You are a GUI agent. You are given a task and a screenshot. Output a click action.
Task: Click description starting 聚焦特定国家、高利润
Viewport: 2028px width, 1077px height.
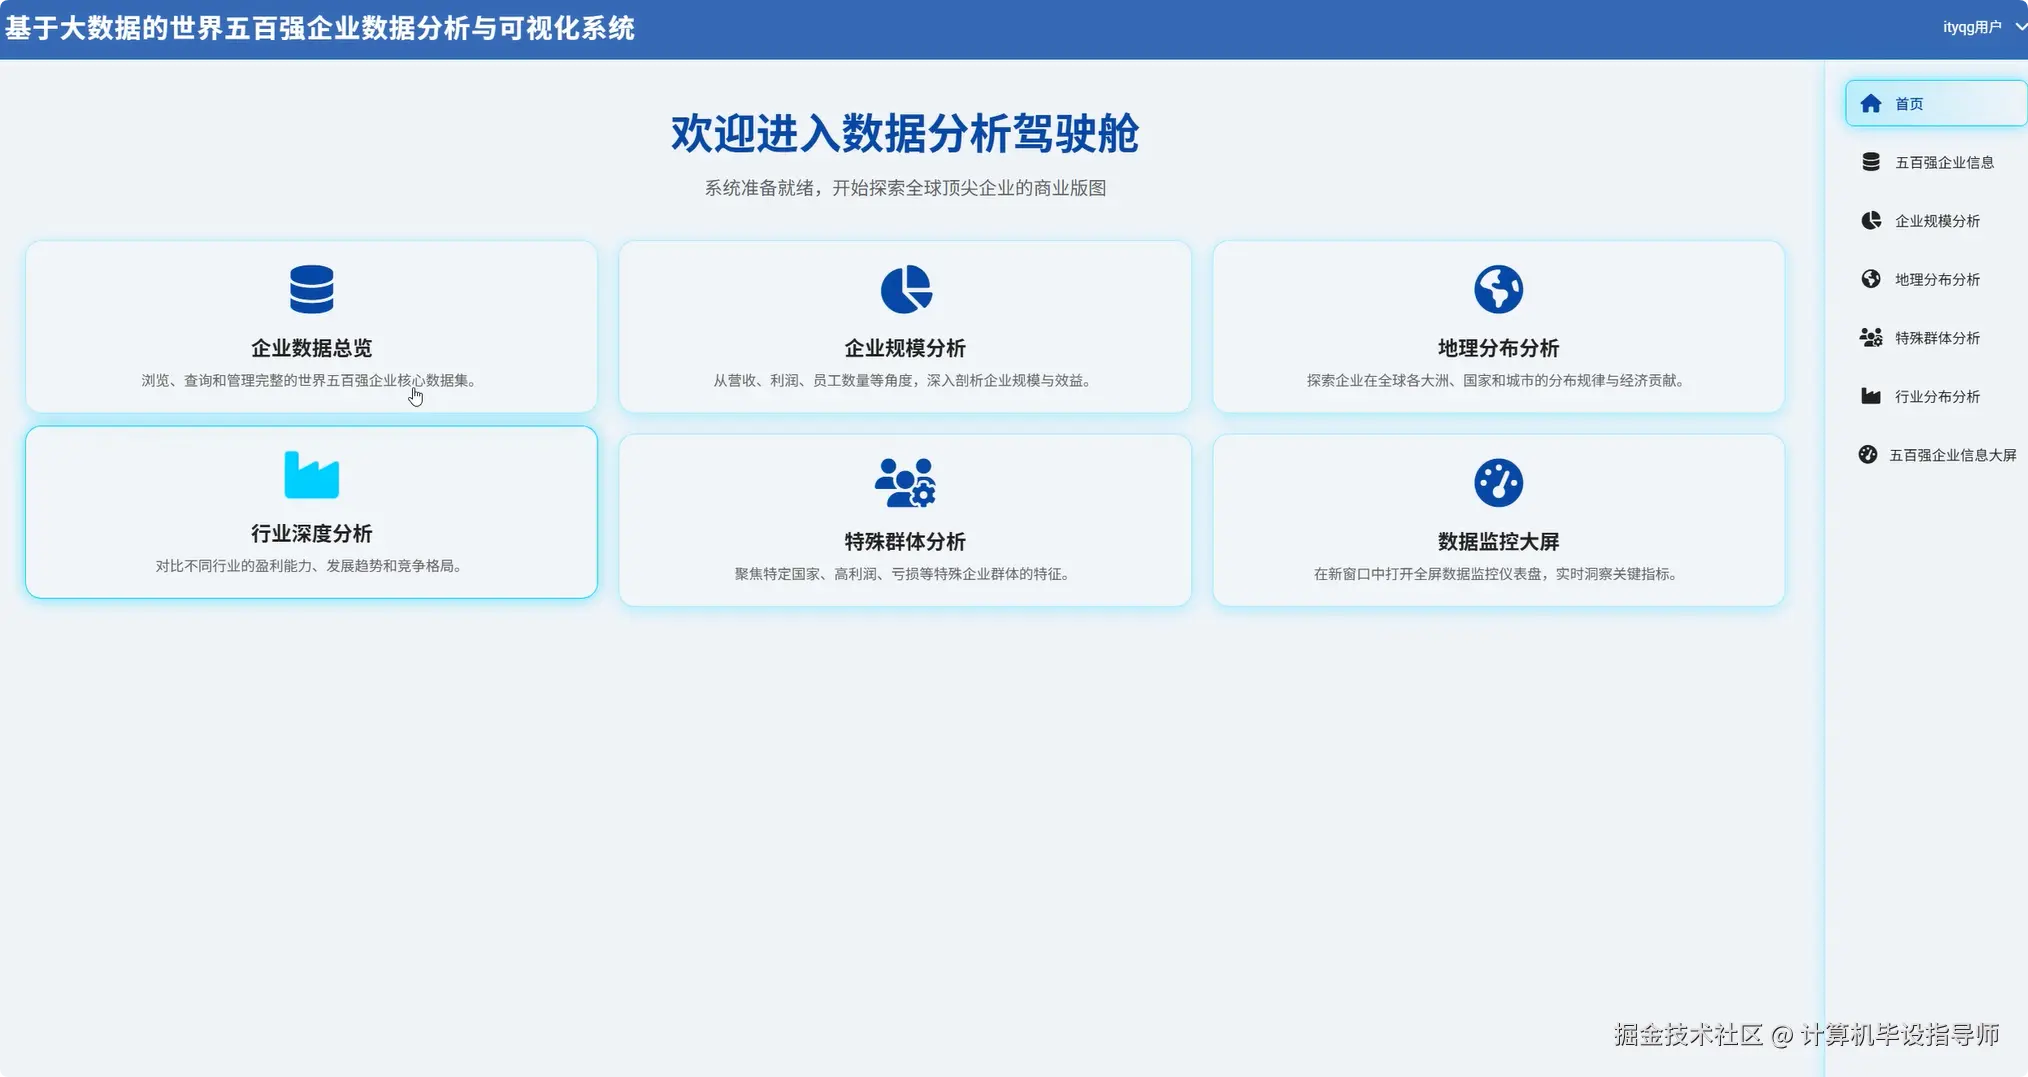(905, 573)
